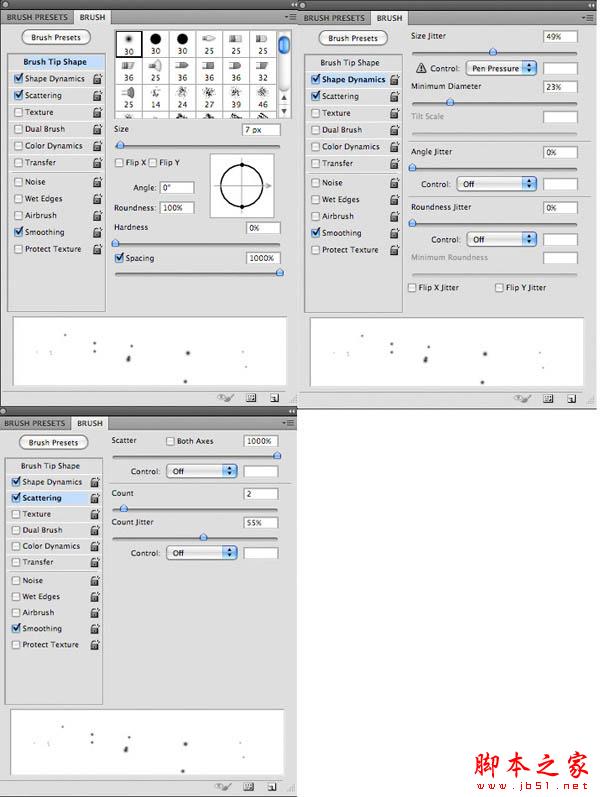Open Scatter Control dropdown

(x=202, y=471)
